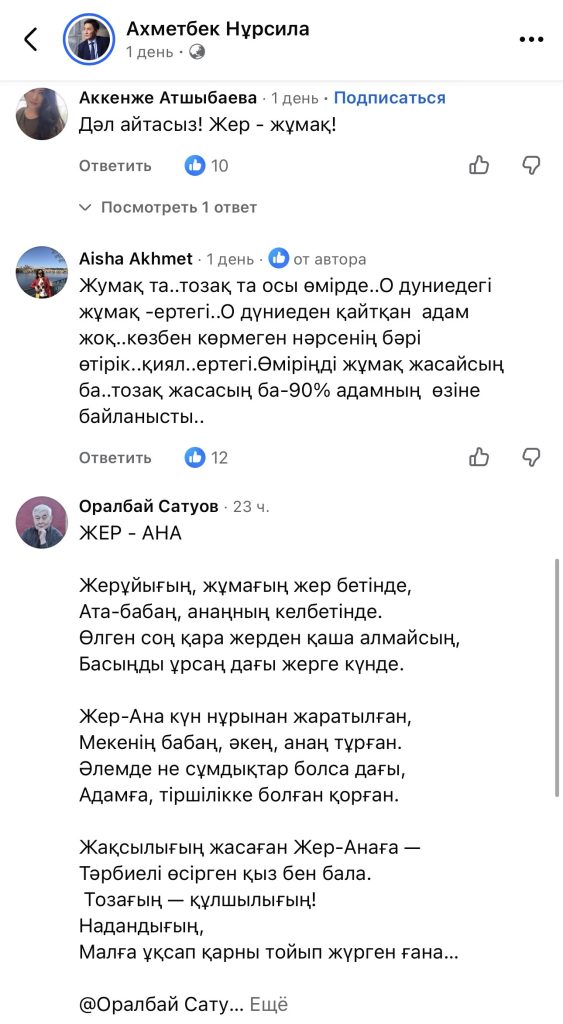
Task: Like Aisha Akhmet's comment with thumbs up
Action: click(x=479, y=457)
